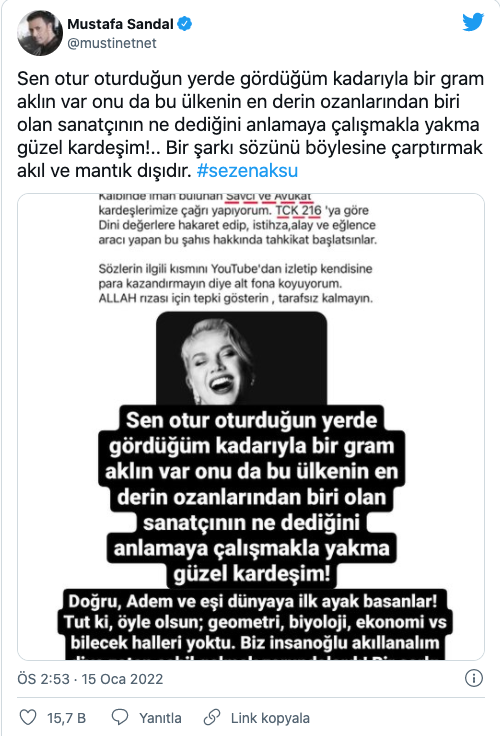The image size is (500, 736).
Task: Click the 'Sözlerin ilgili kısmını YouTube'dan' paragraph
Action: pyautogui.click(x=236, y=284)
